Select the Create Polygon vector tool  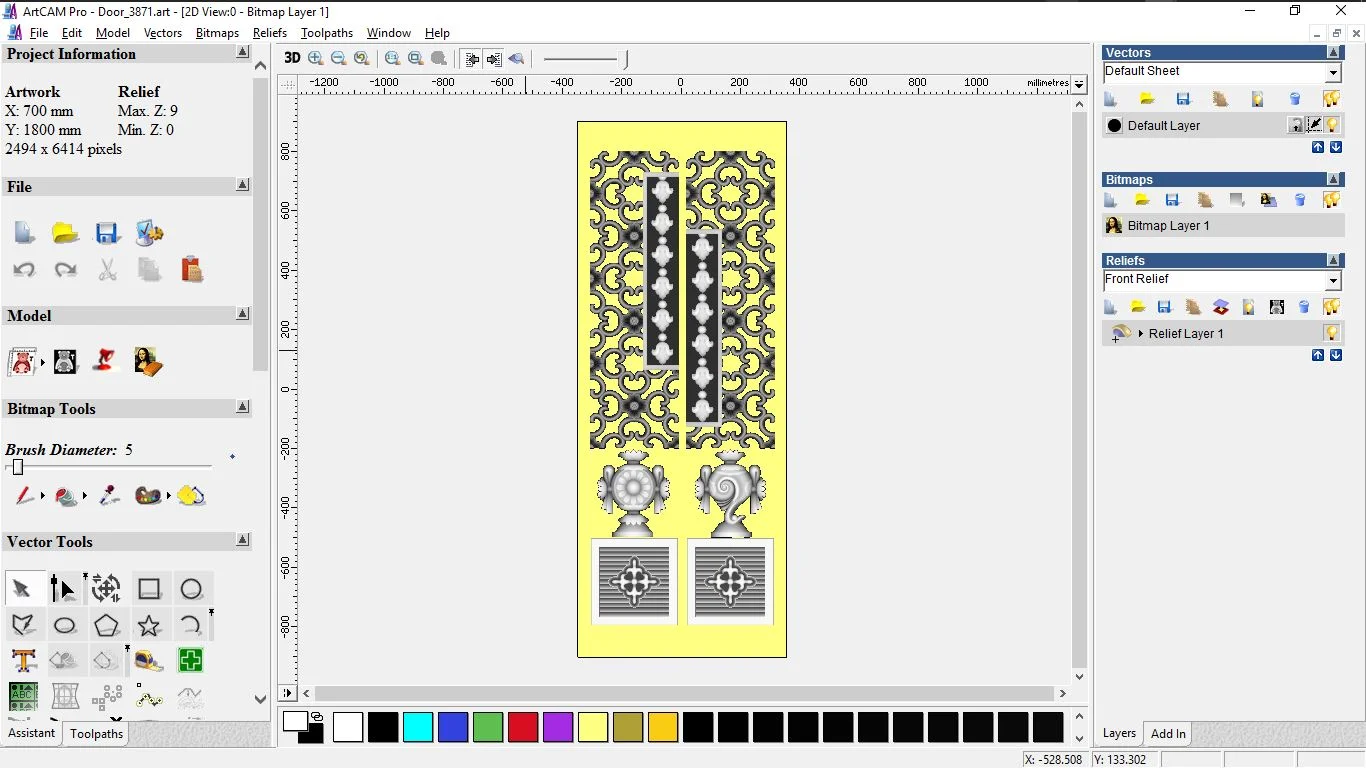tap(106, 626)
